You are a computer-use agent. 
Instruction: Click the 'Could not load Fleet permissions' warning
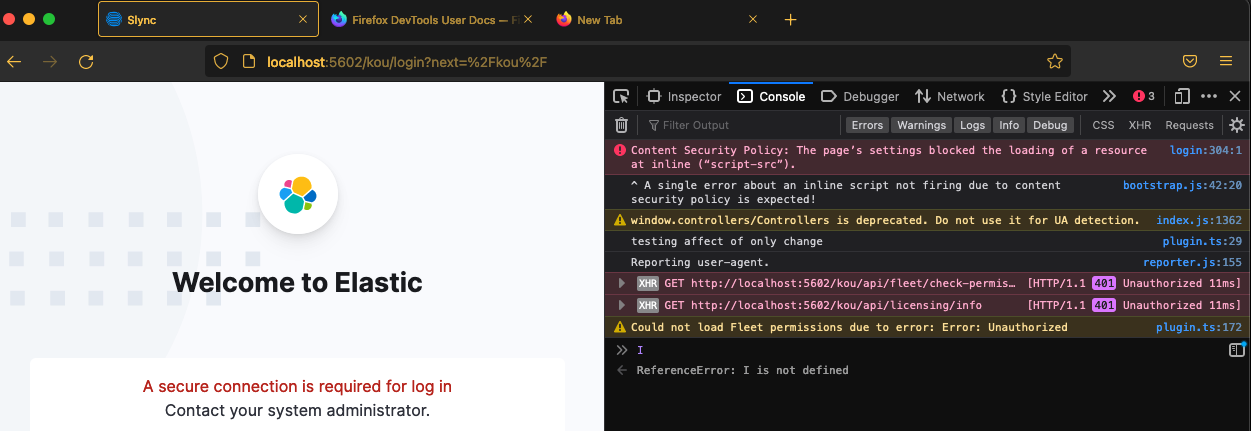(849, 327)
